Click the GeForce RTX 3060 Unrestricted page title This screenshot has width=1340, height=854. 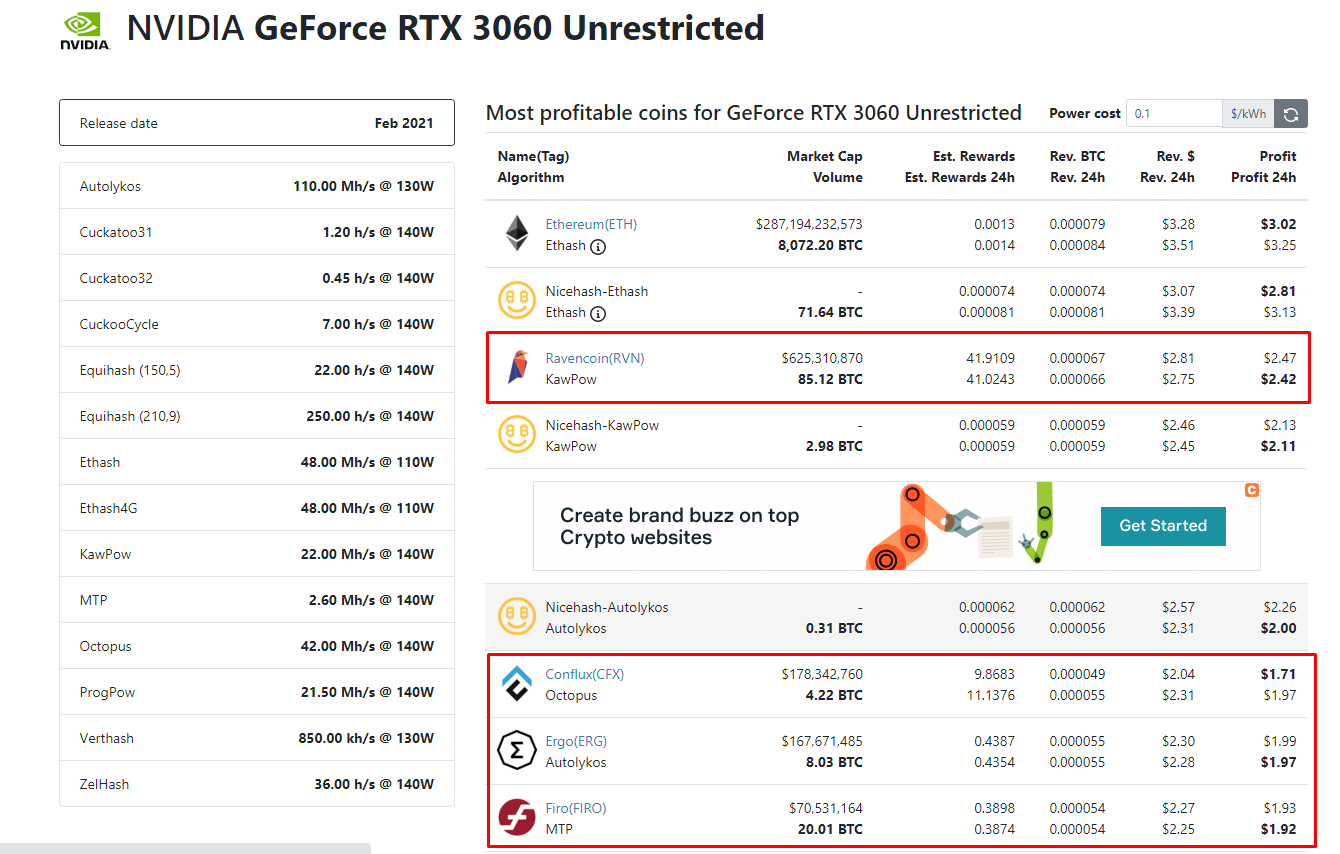(x=446, y=28)
